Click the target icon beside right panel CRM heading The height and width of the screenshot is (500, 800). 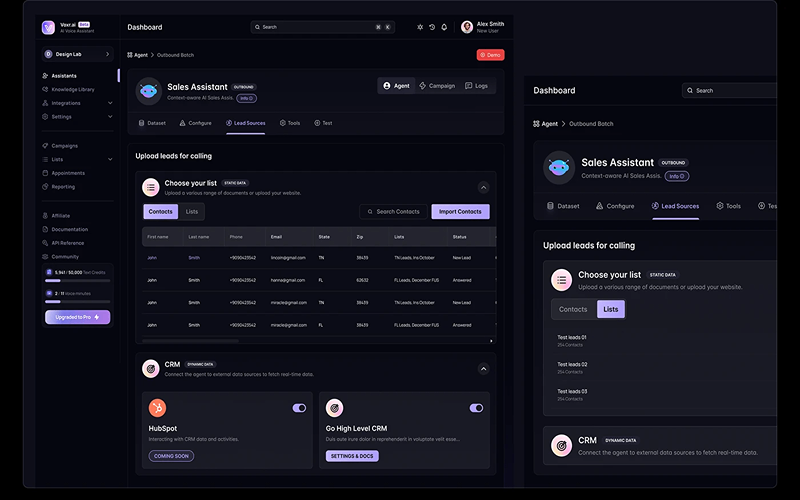(561, 445)
